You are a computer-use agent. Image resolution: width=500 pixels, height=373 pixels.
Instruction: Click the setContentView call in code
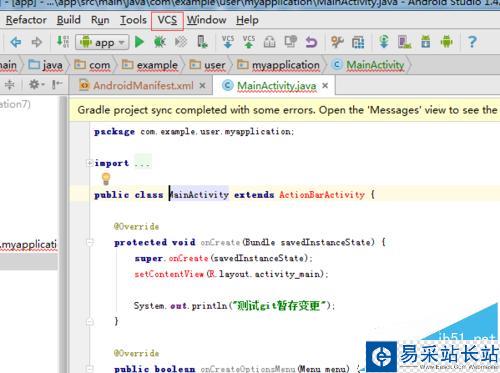click(x=169, y=274)
